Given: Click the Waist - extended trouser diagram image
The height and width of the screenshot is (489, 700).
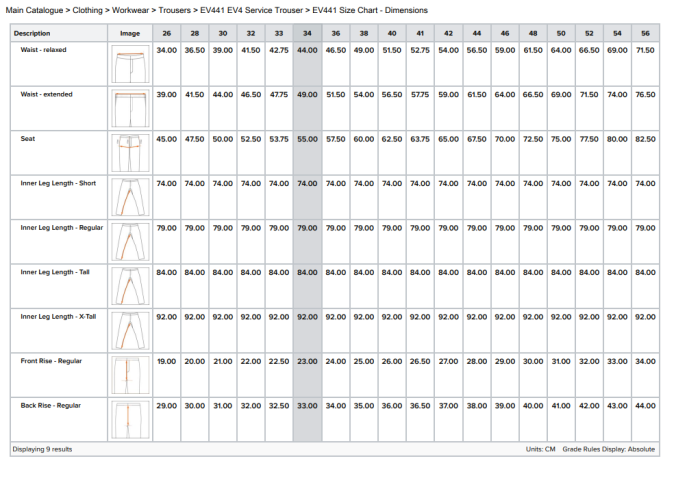Looking at the screenshot, I should point(129,108).
